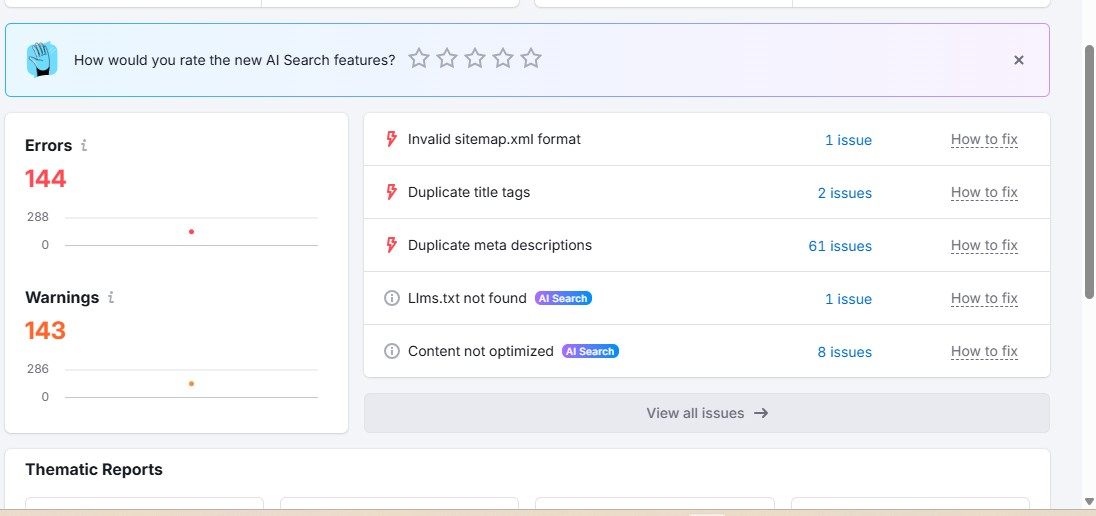The width and height of the screenshot is (1096, 516).
Task: Open the 61 issues link for duplicate meta descriptions
Action: (x=840, y=246)
